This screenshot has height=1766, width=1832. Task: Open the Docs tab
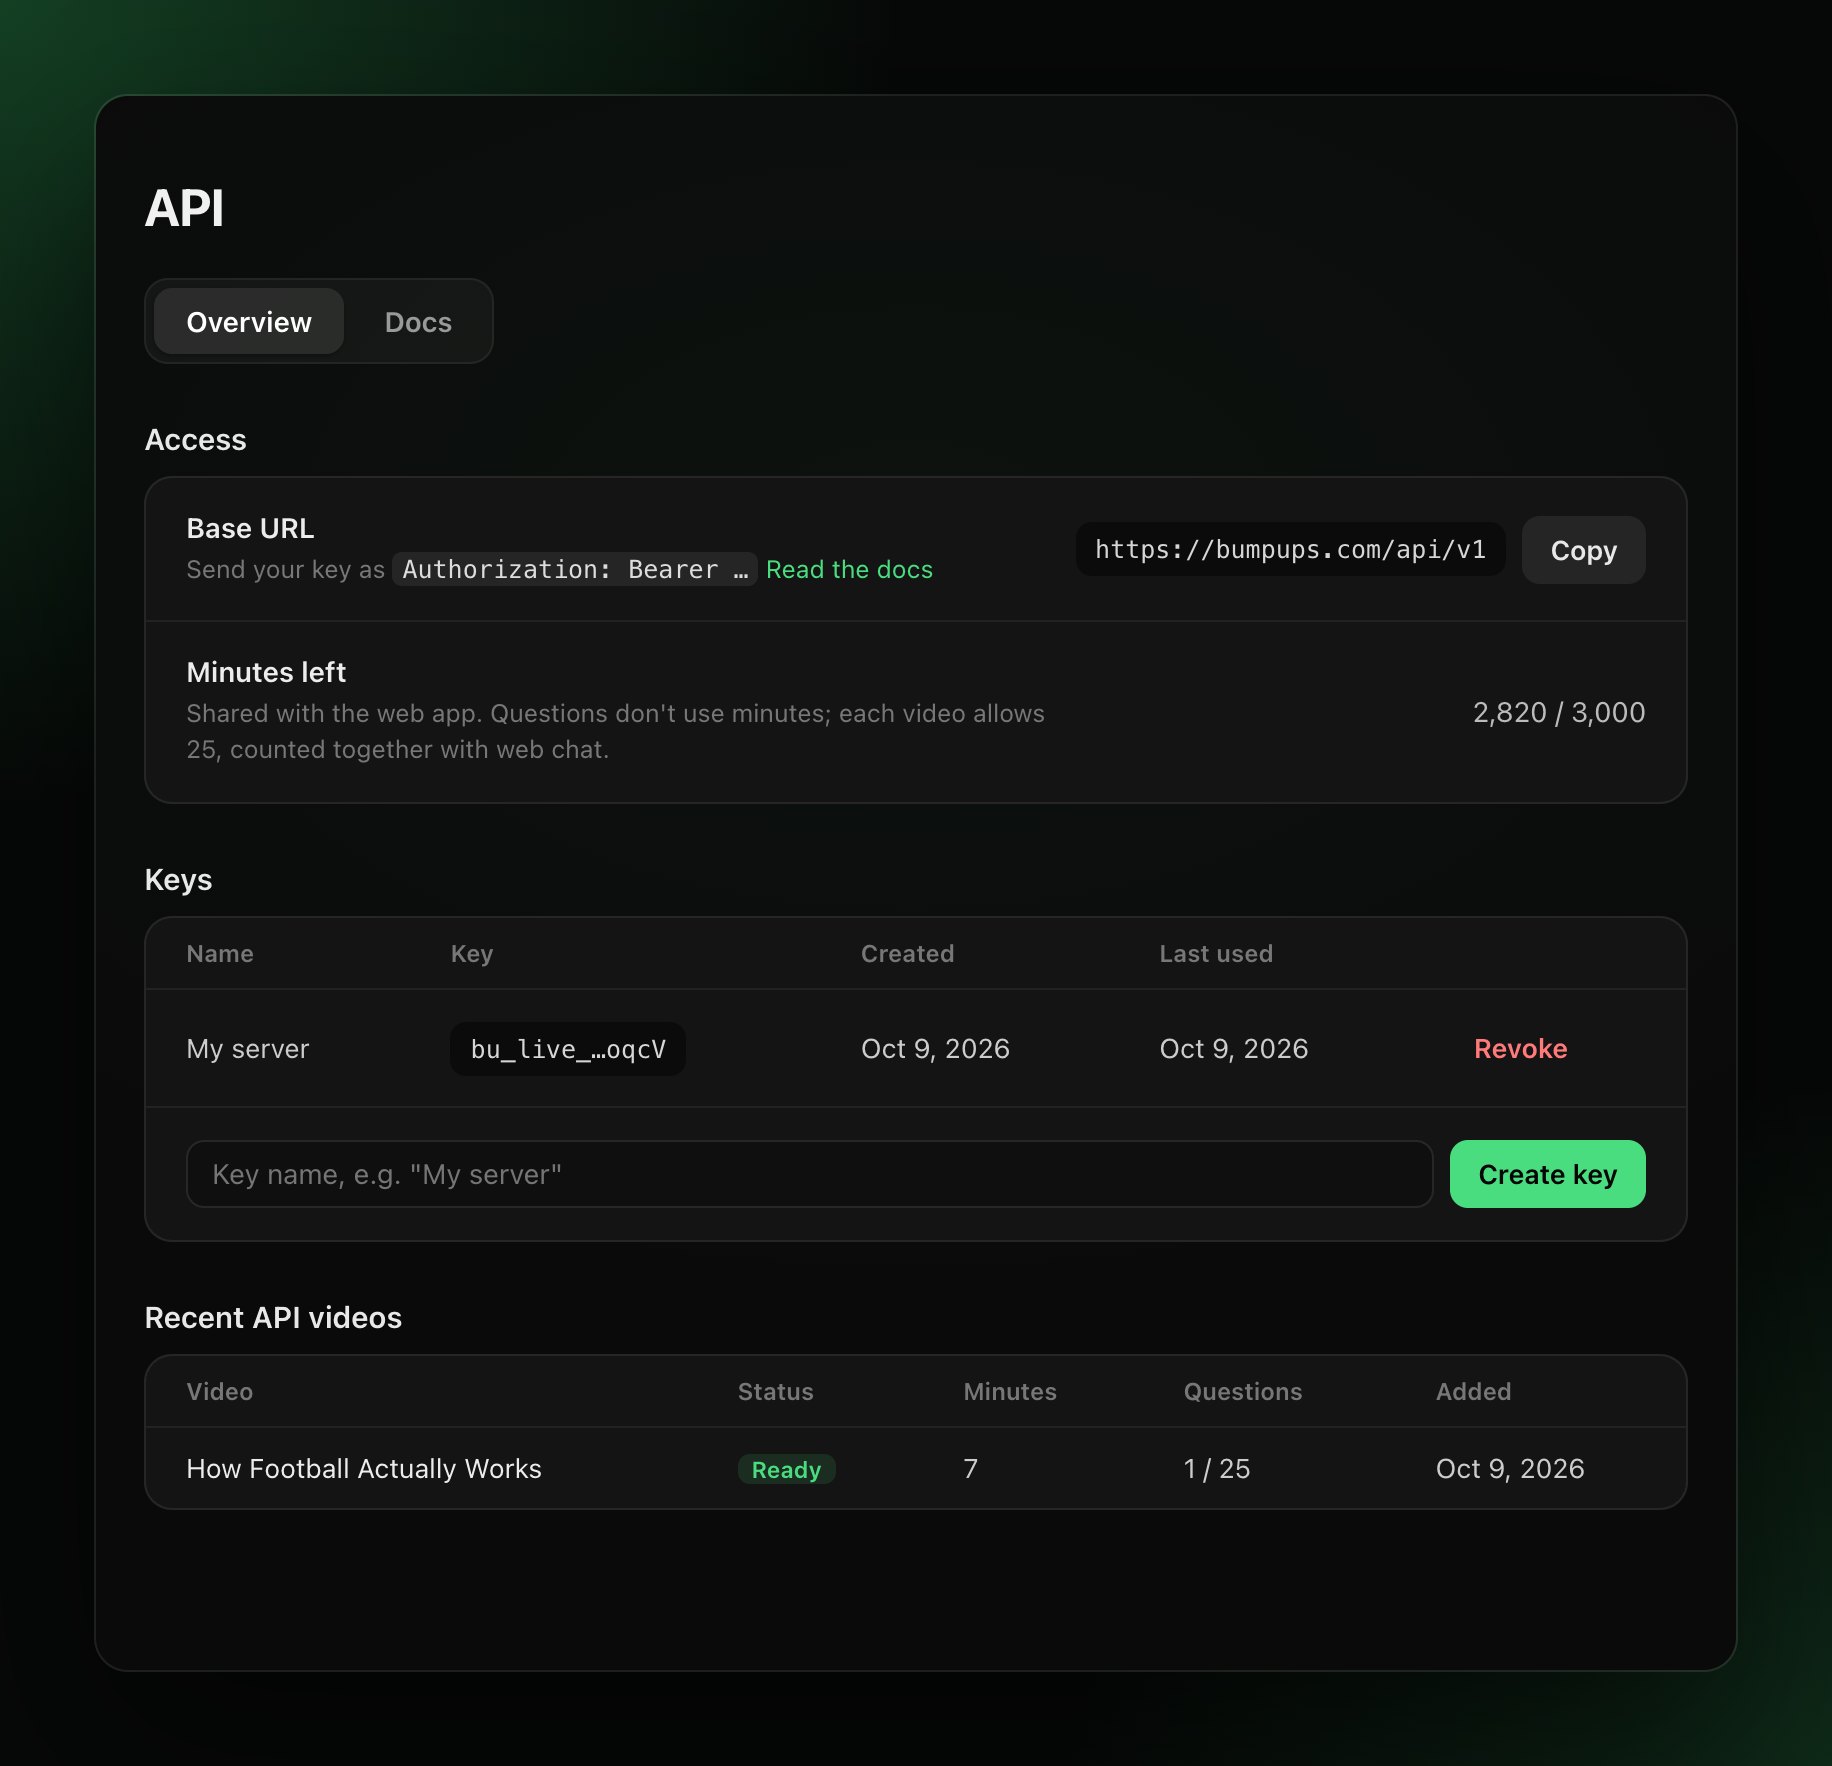coord(418,322)
